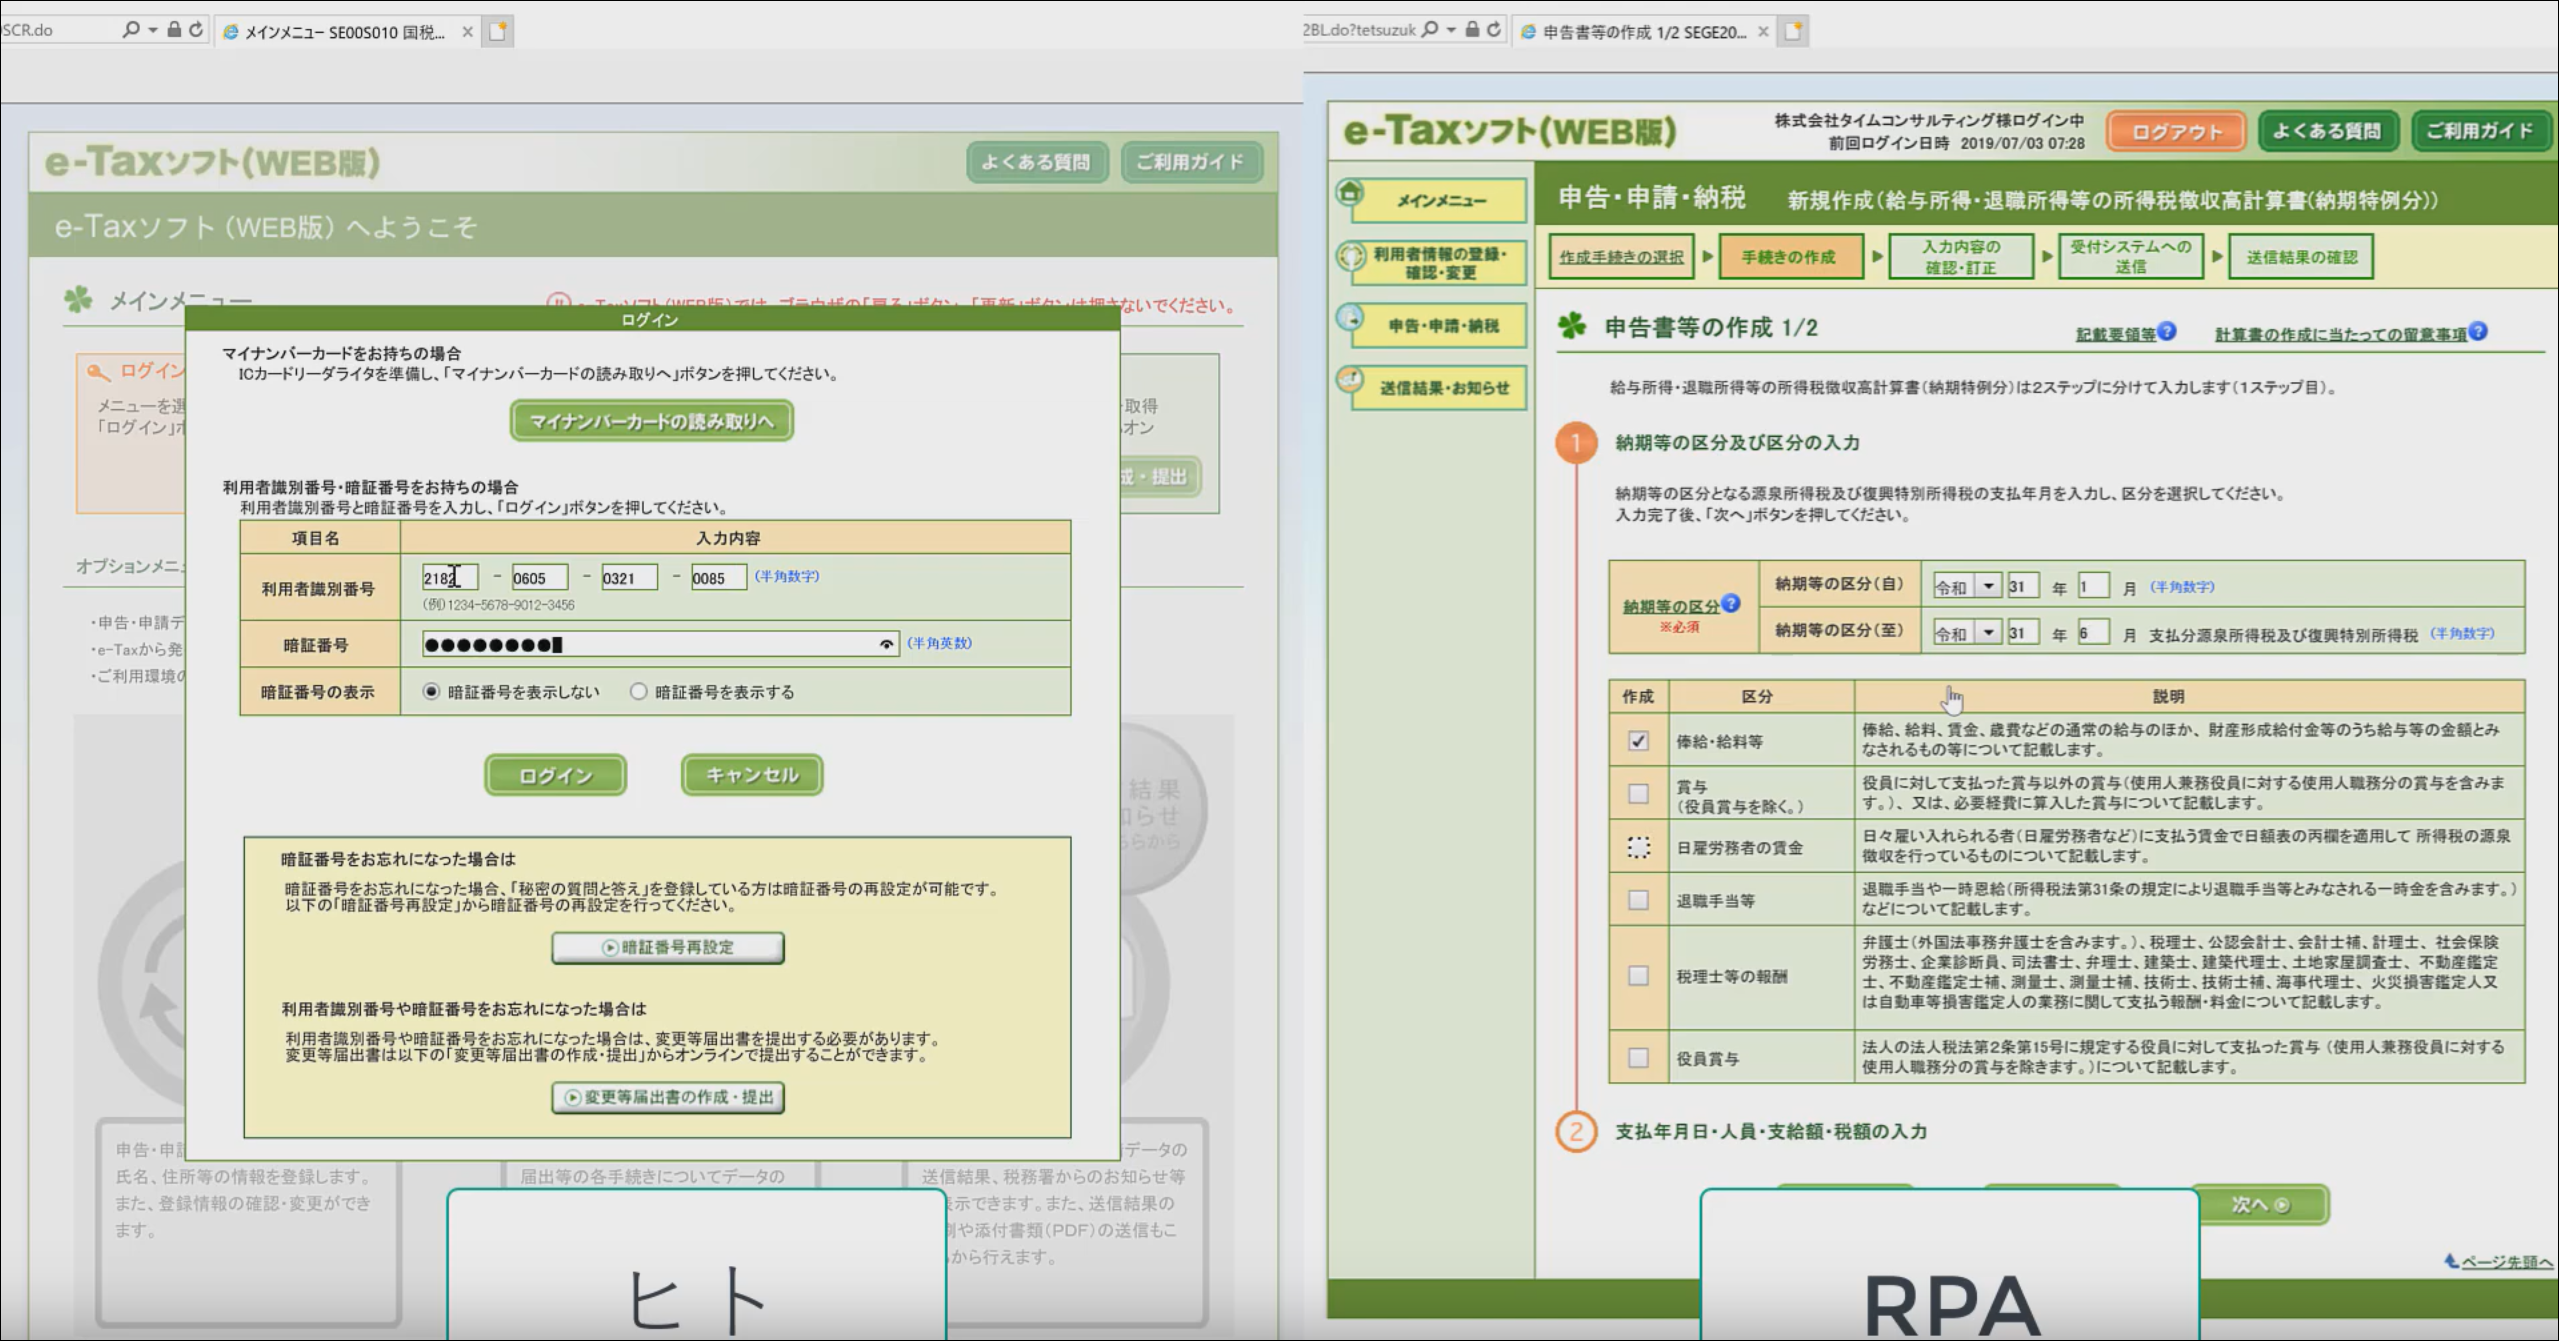
Task: Click password reveal eye icon
Action: [x=886, y=644]
